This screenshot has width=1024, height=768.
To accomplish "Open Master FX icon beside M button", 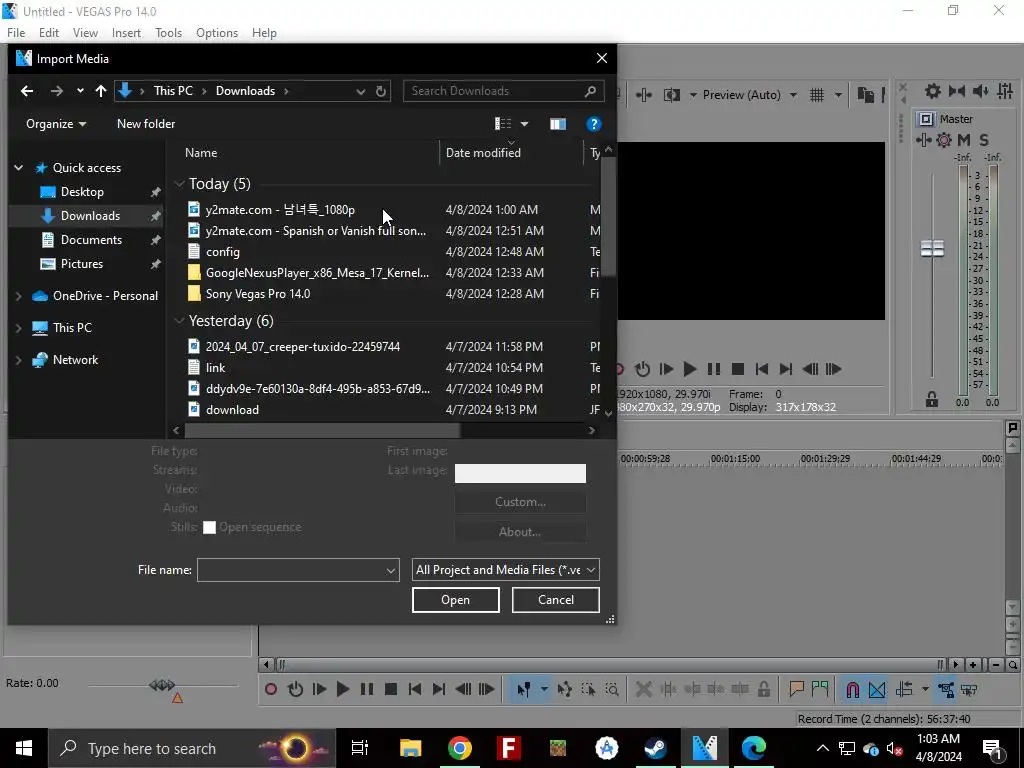I will pyautogui.click(x=944, y=140).
